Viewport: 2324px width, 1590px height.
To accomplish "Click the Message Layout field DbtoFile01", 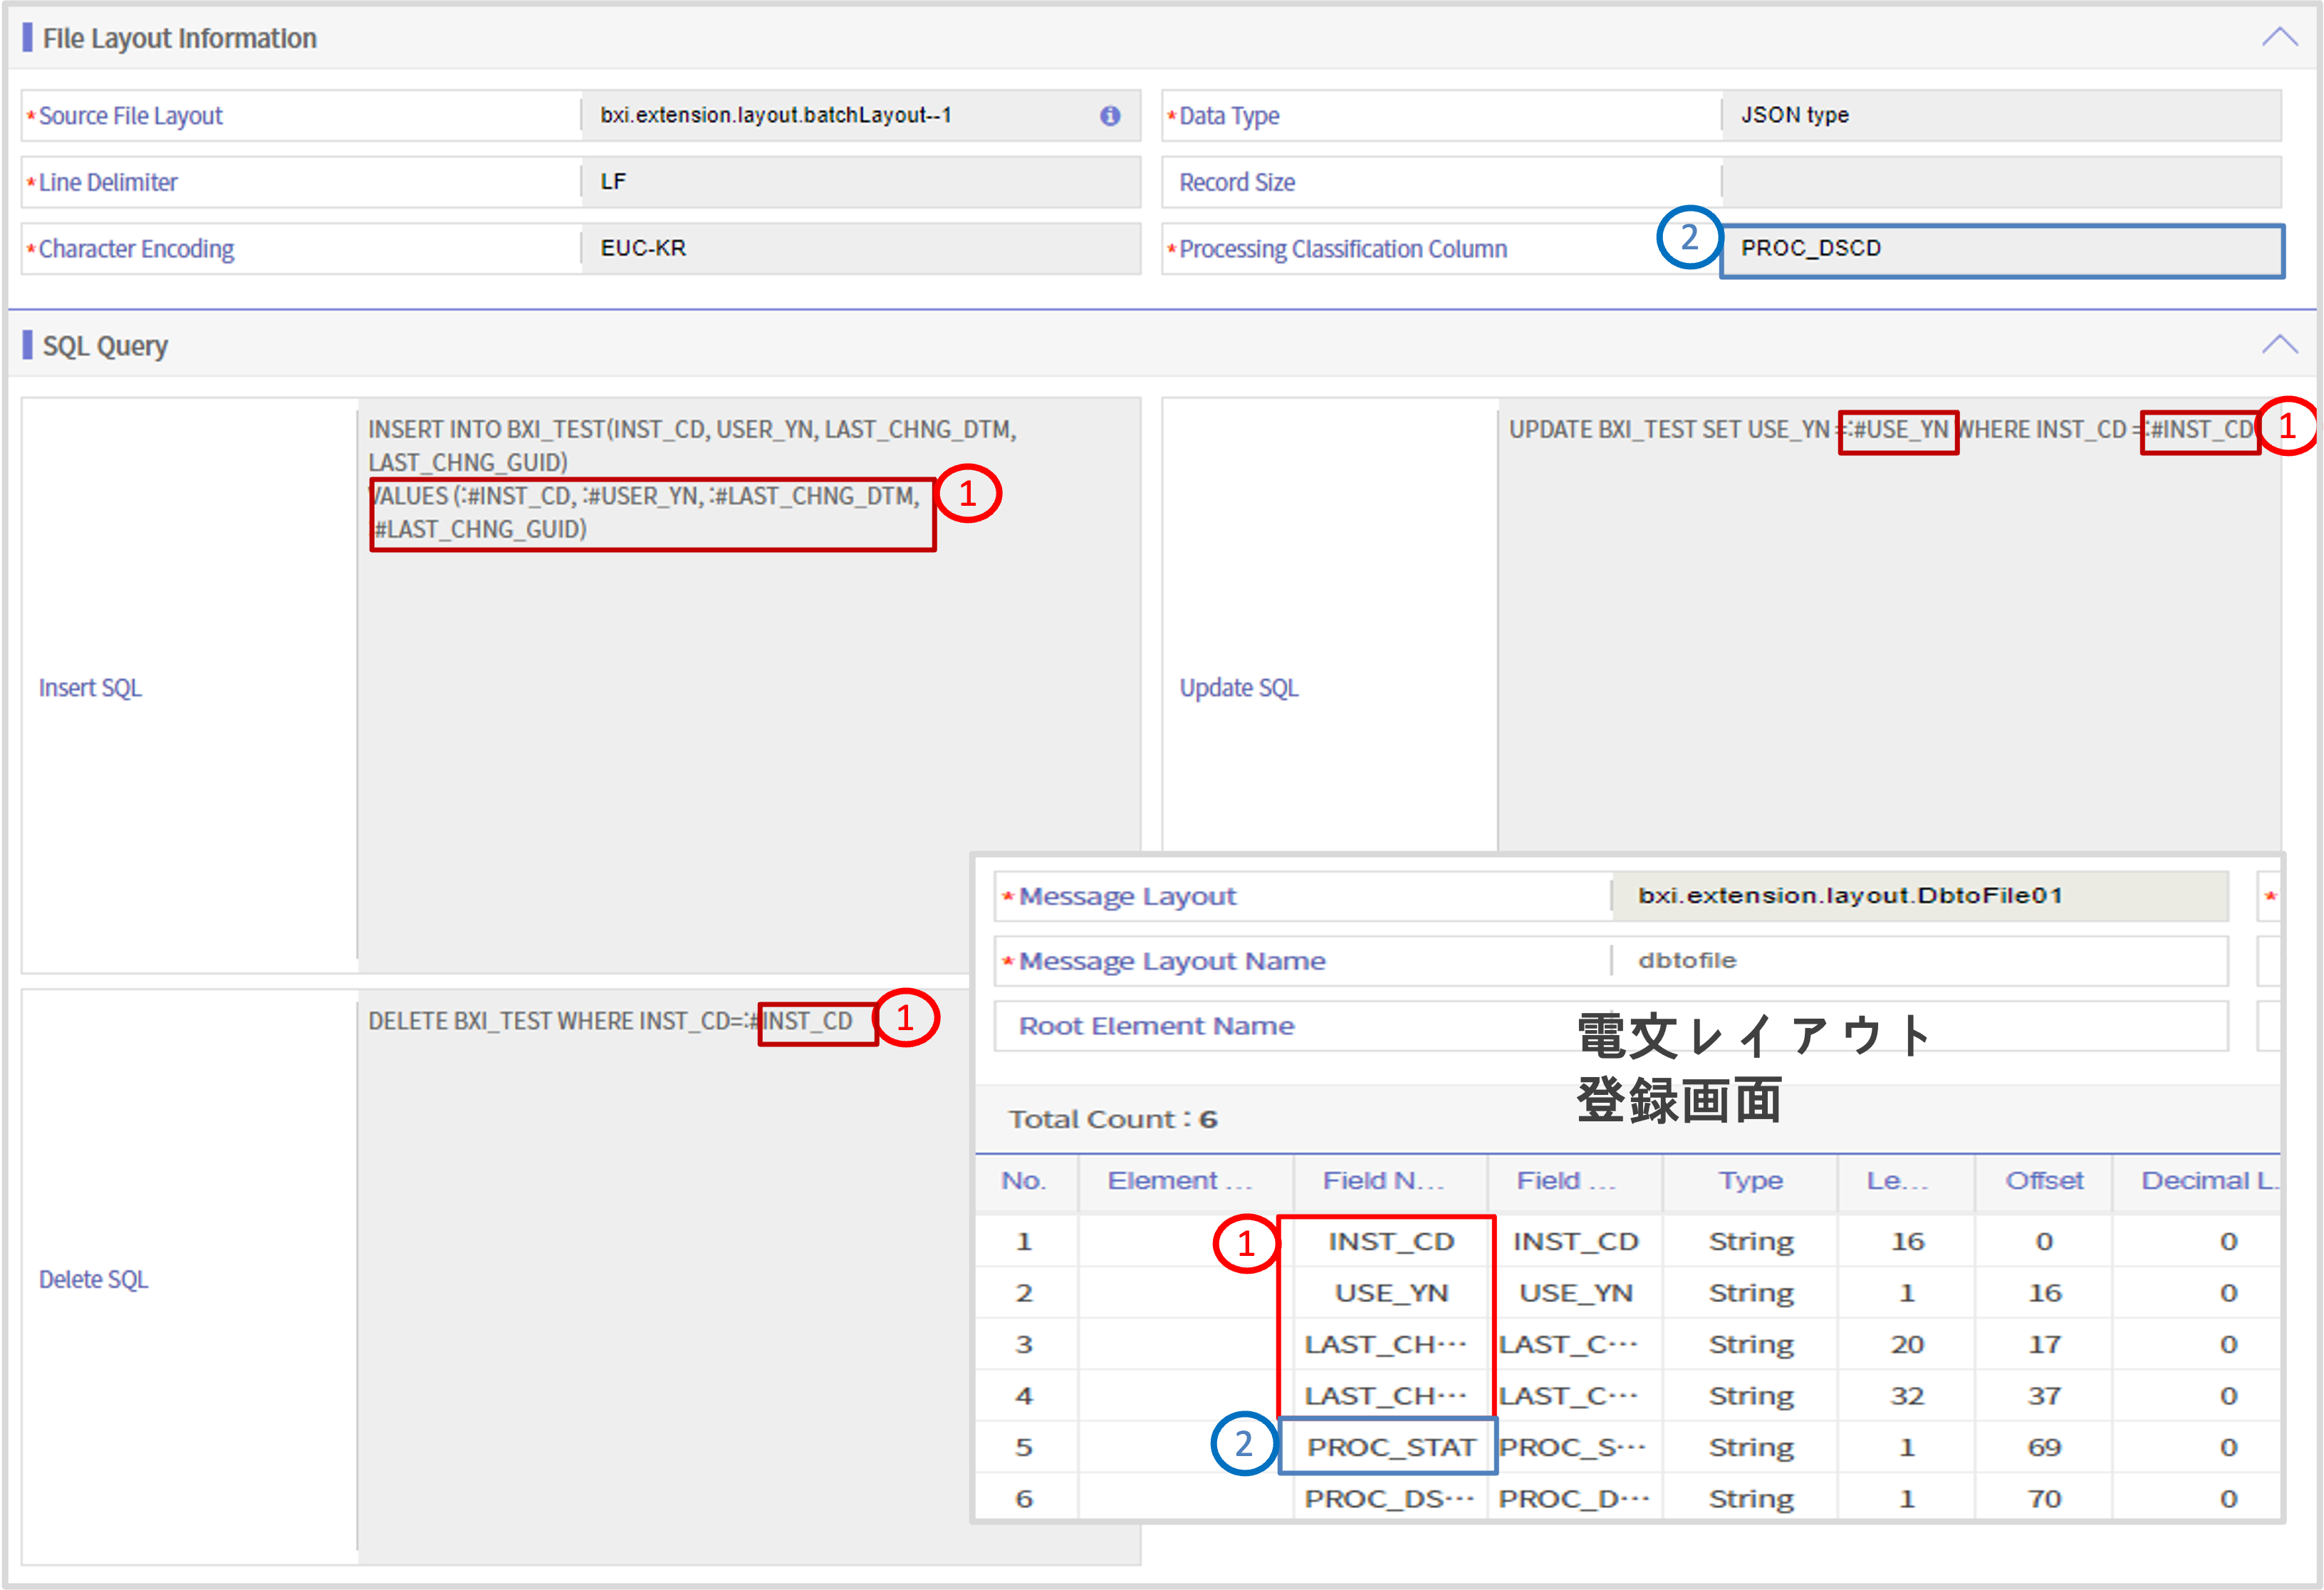I will (x=1920, y=896).
